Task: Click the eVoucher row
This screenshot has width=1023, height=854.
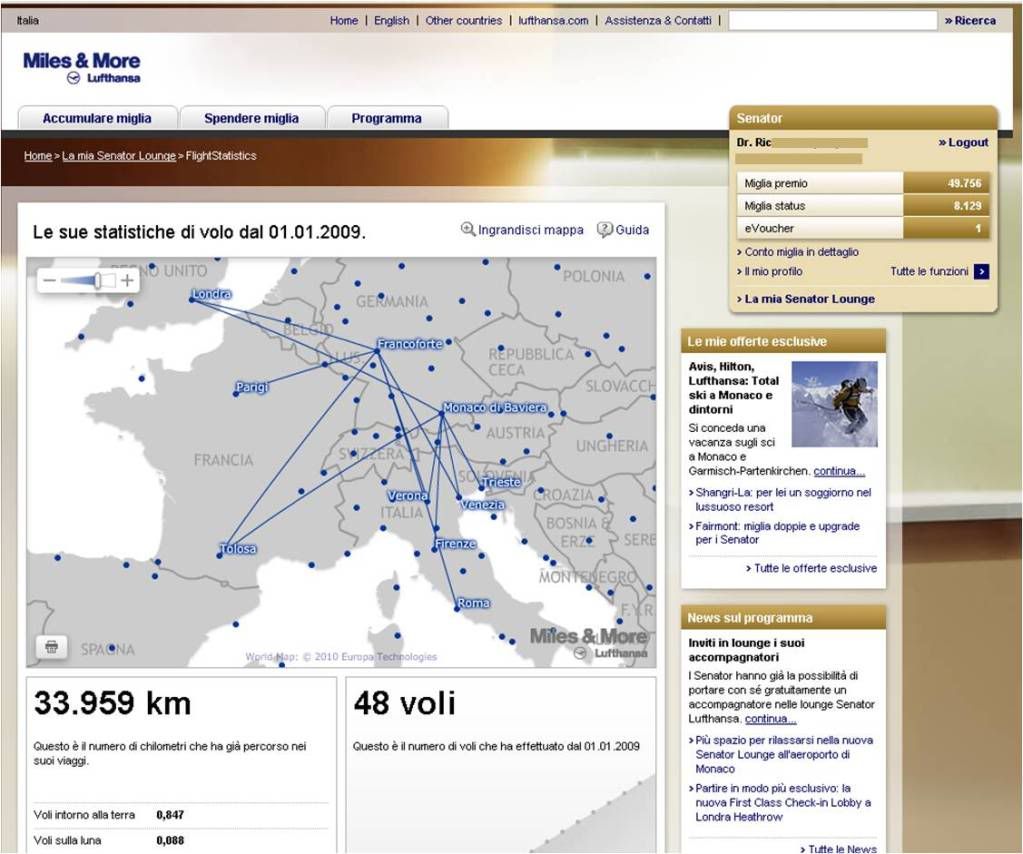Action: coord(863,228)
